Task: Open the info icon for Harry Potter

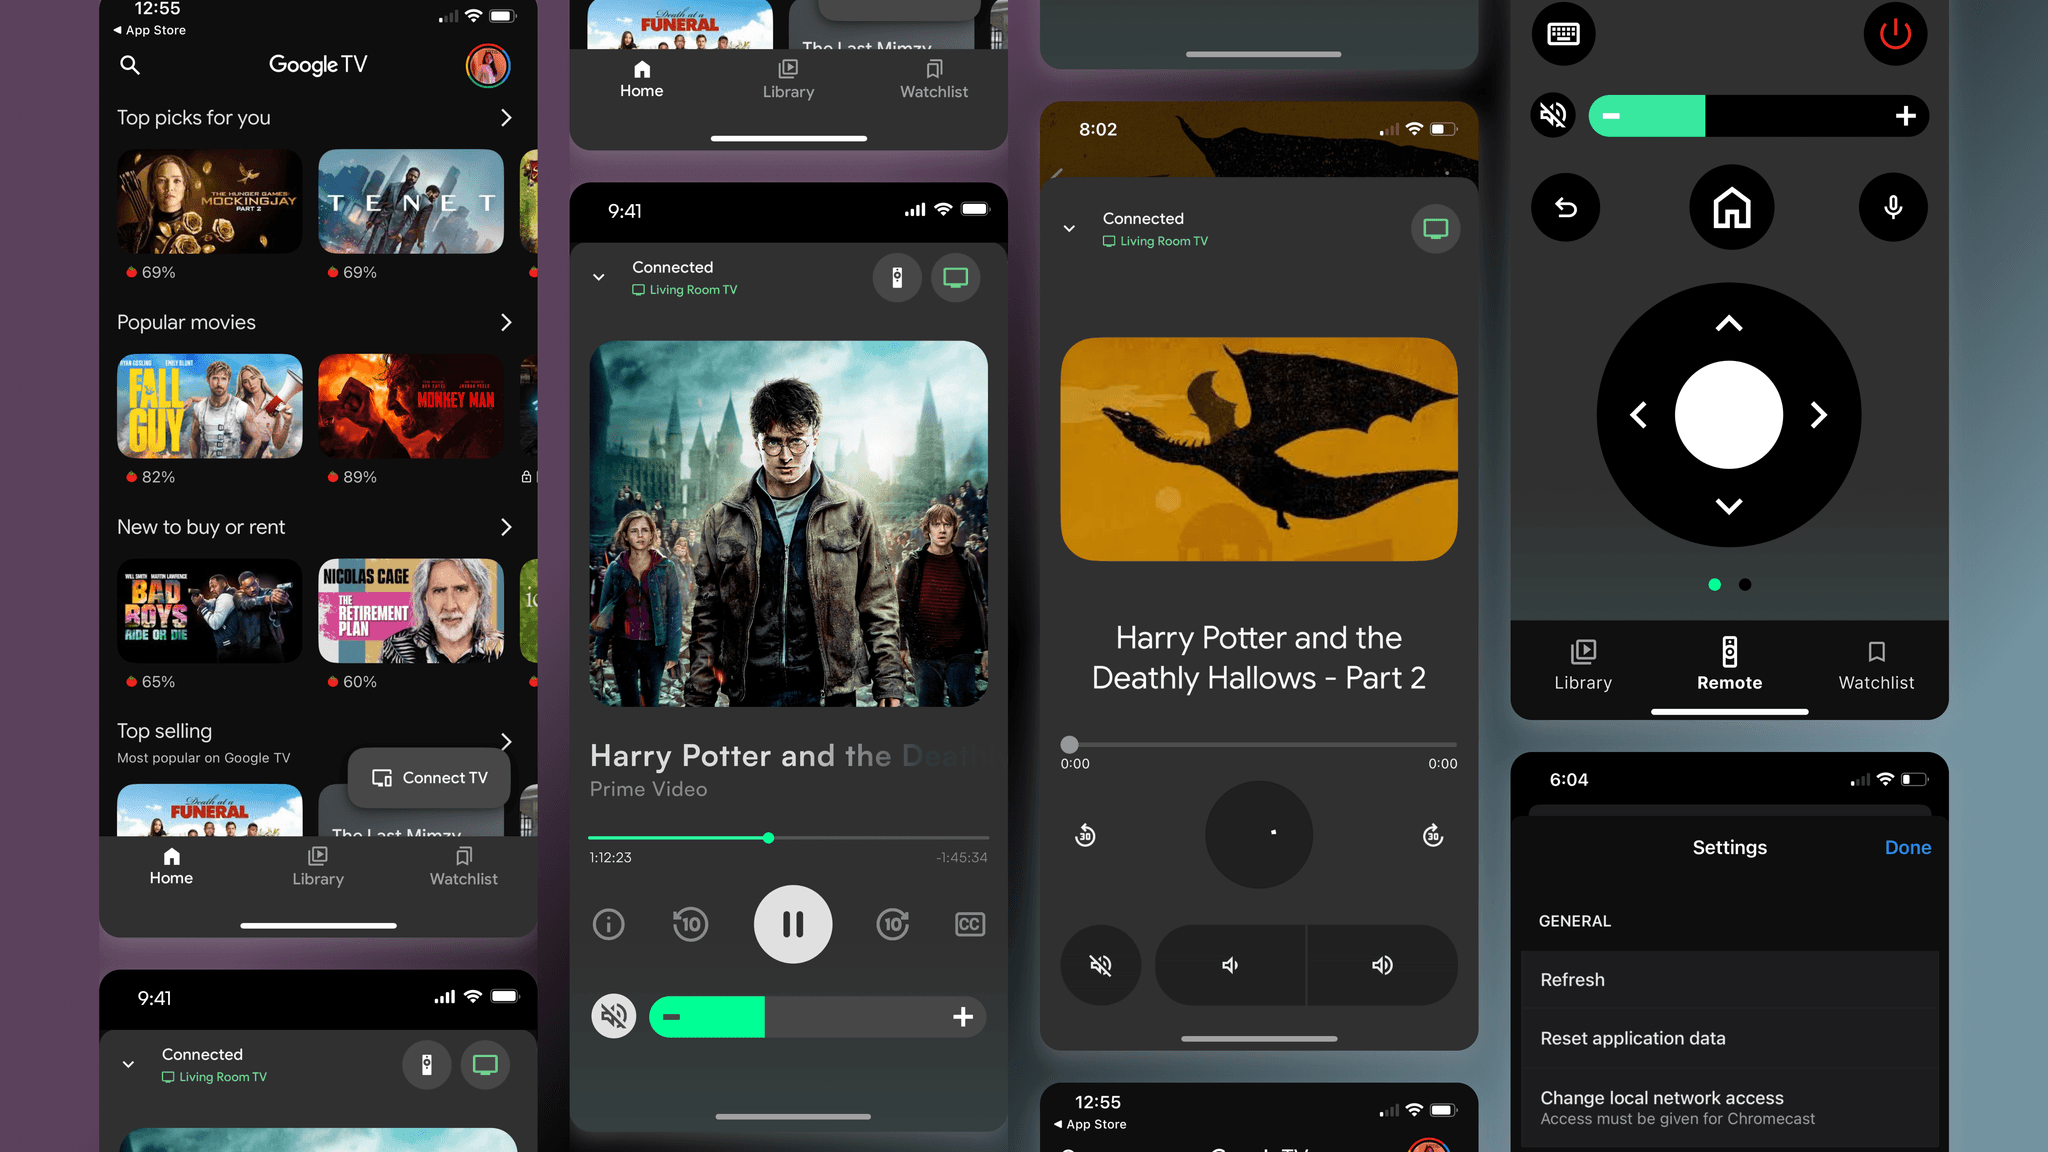Action: (608, 924)
